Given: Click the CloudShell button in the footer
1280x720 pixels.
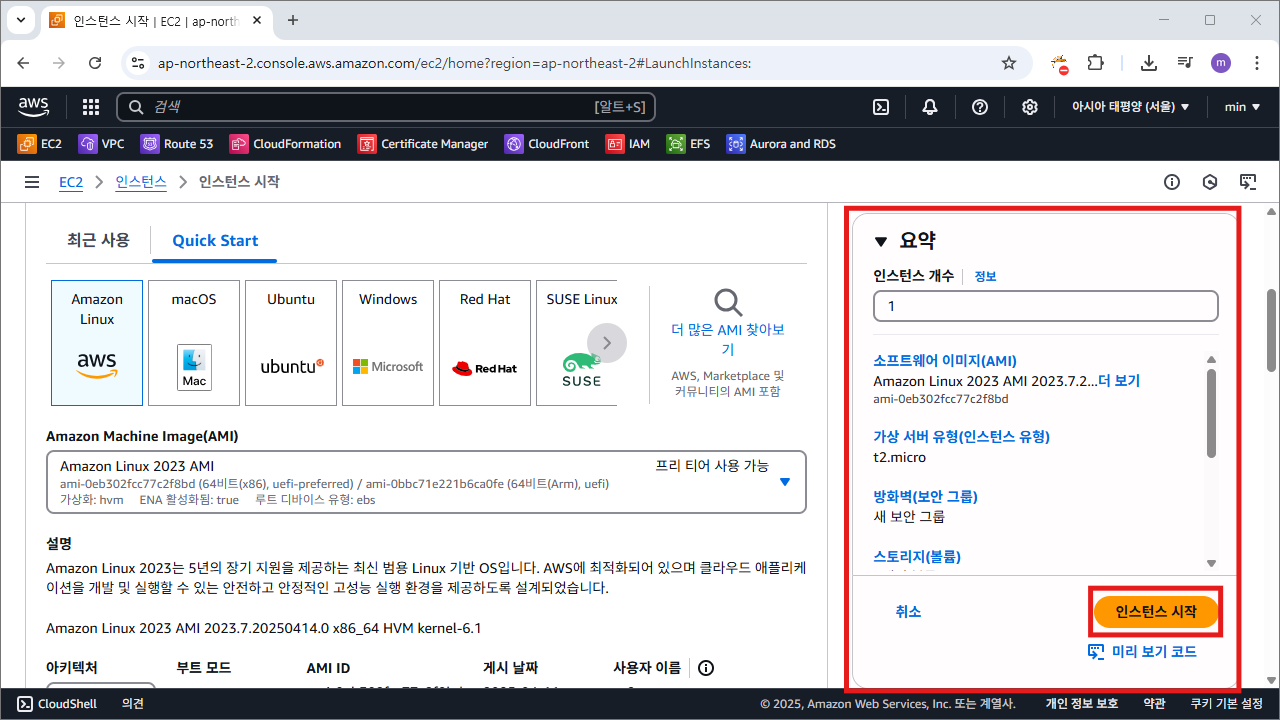Looking at the screenshot, I should (x=58, y=704).
